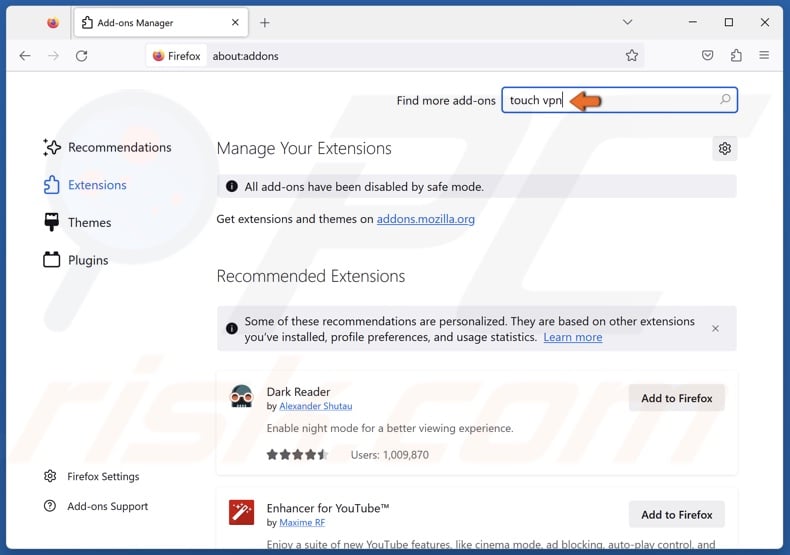Screen dimensions: 790x555
Task: Add Dark Reader to Firefox
Action: pos(676,398)
